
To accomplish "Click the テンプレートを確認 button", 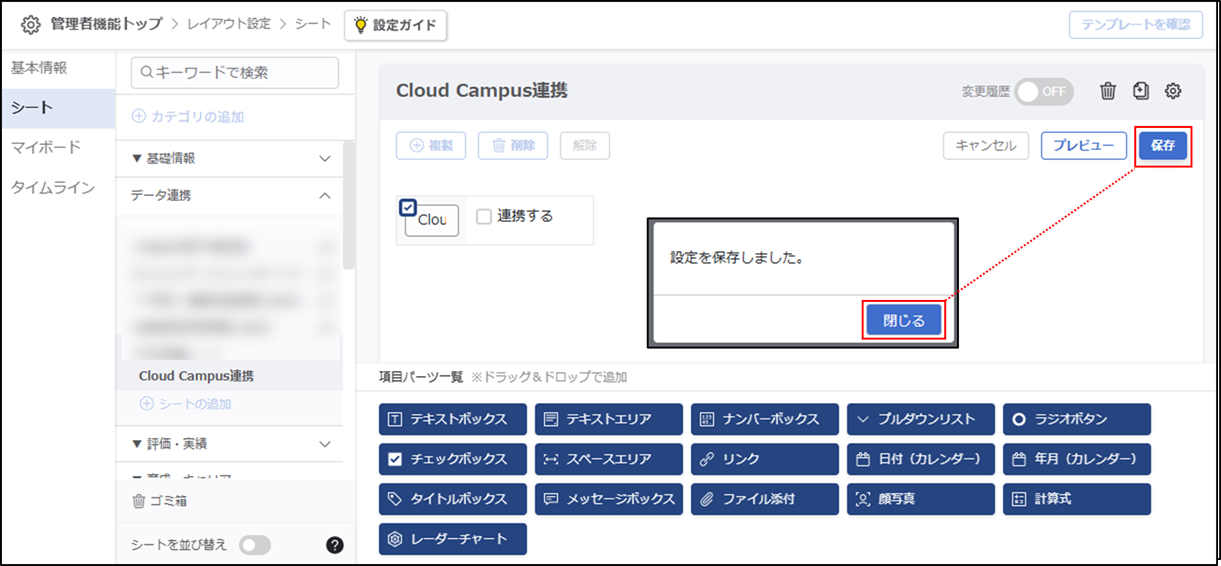I will click(x=1135, y=25).
